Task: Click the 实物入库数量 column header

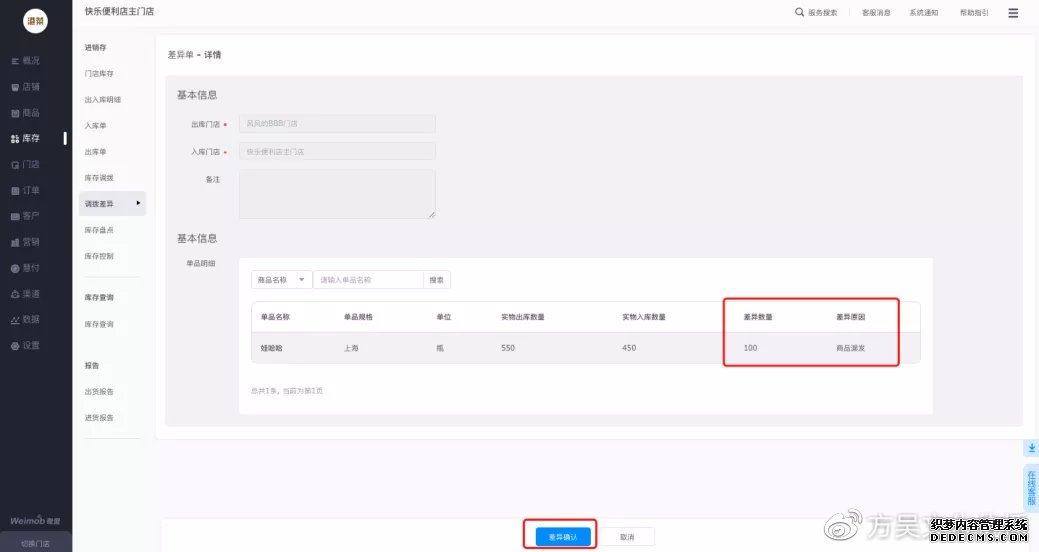Action: pyautogui.click(x=643, y=317)
